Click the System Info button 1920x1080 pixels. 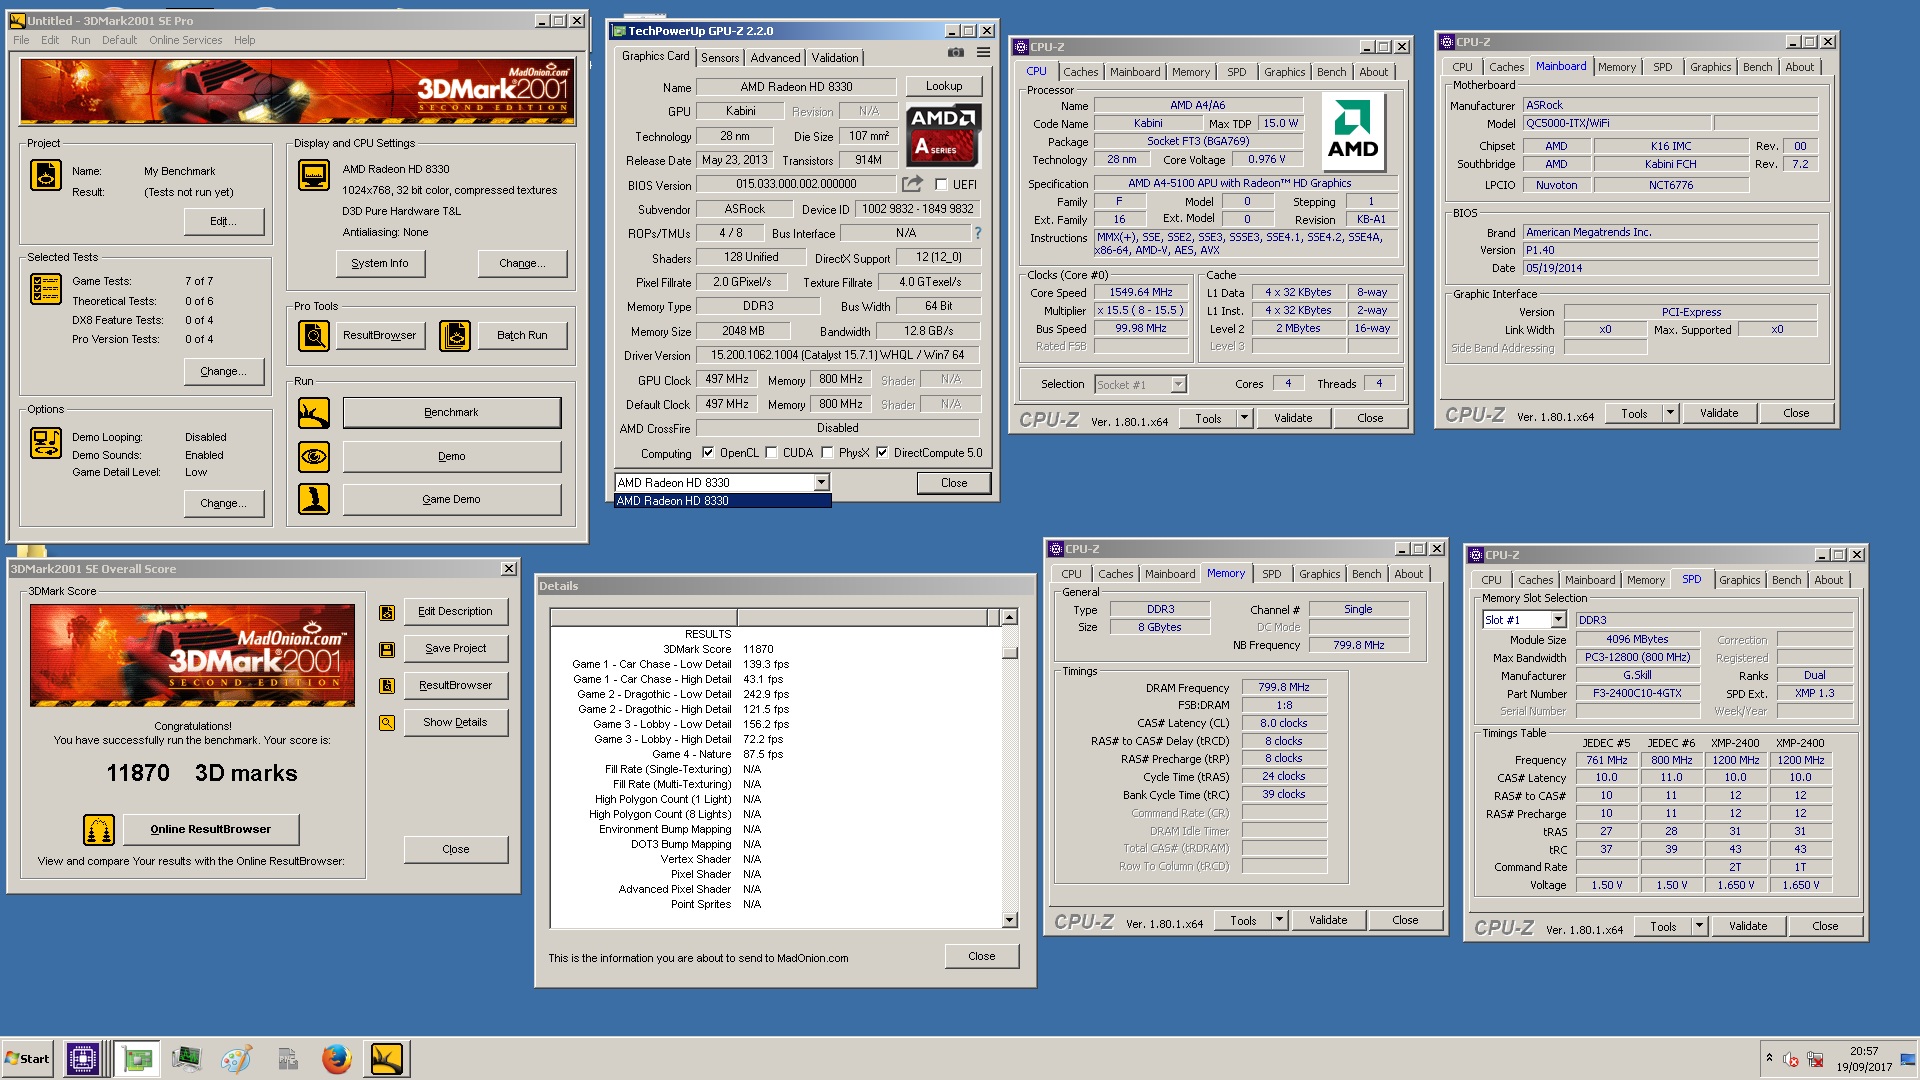click(380, 263)
